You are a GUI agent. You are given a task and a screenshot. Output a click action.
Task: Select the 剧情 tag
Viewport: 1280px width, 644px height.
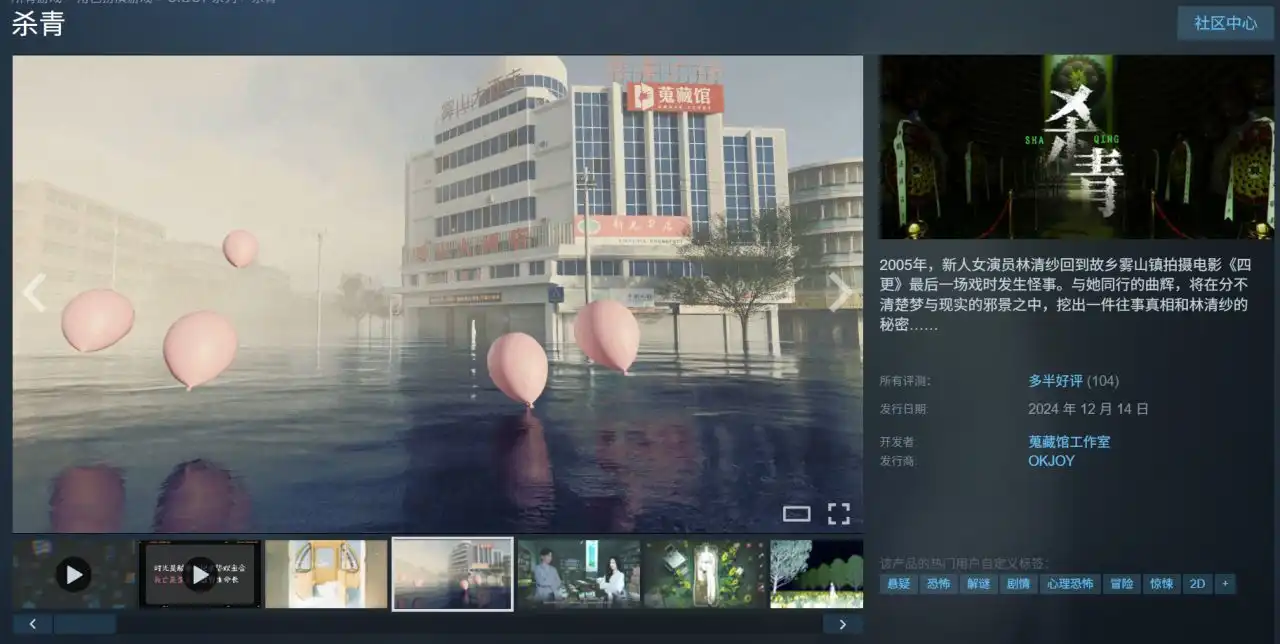tap(1018, 584)
